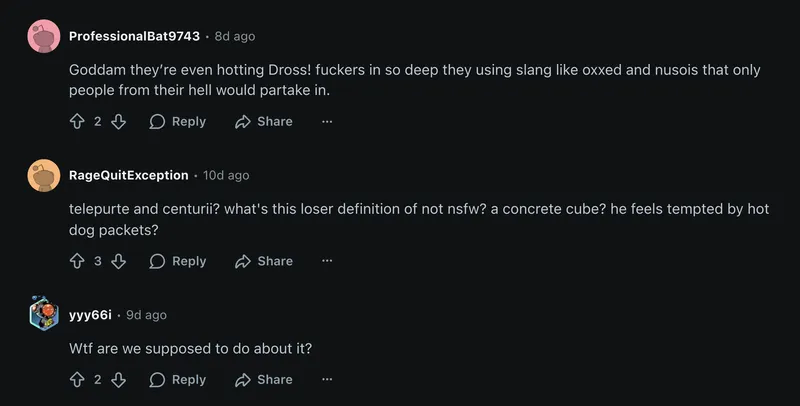Share ProfessionalBat9743's comment
The height and width of the screenshot is (406, 800).
[263, 121]
